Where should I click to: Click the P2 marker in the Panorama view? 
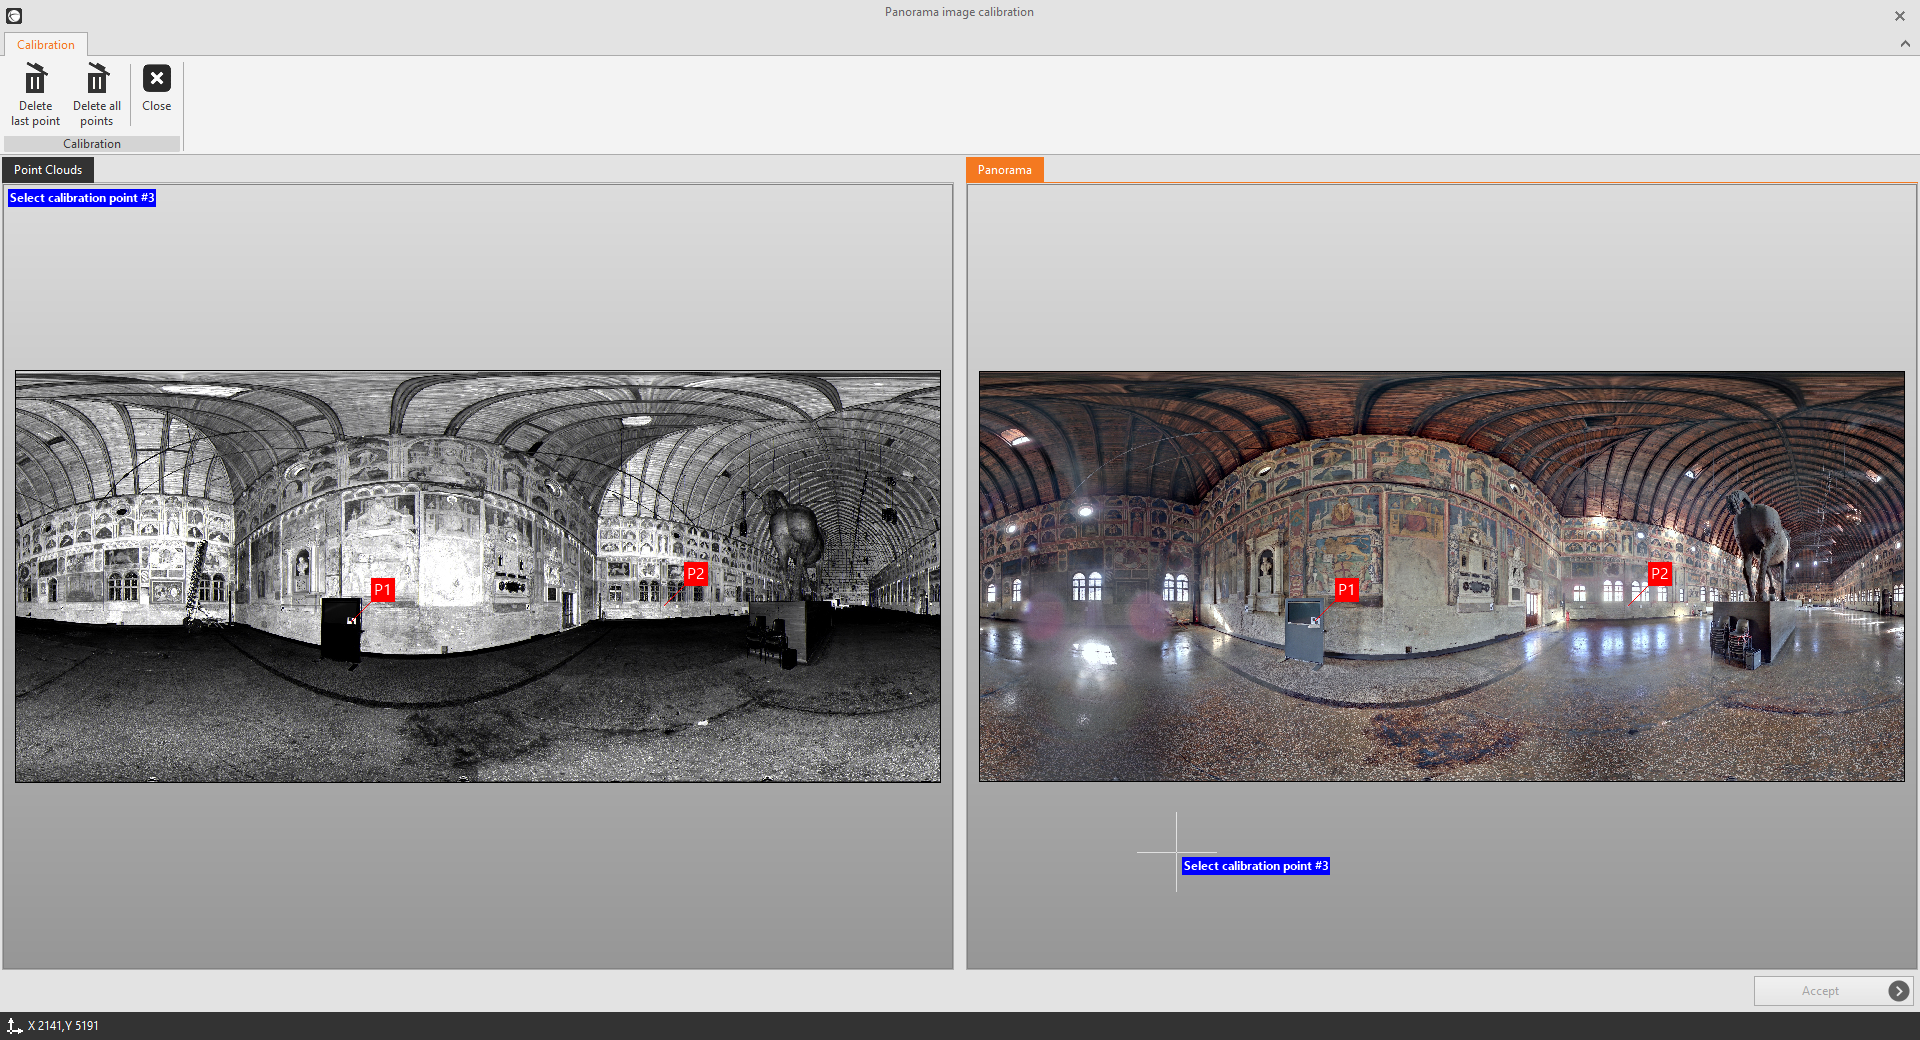[1659, 574]
